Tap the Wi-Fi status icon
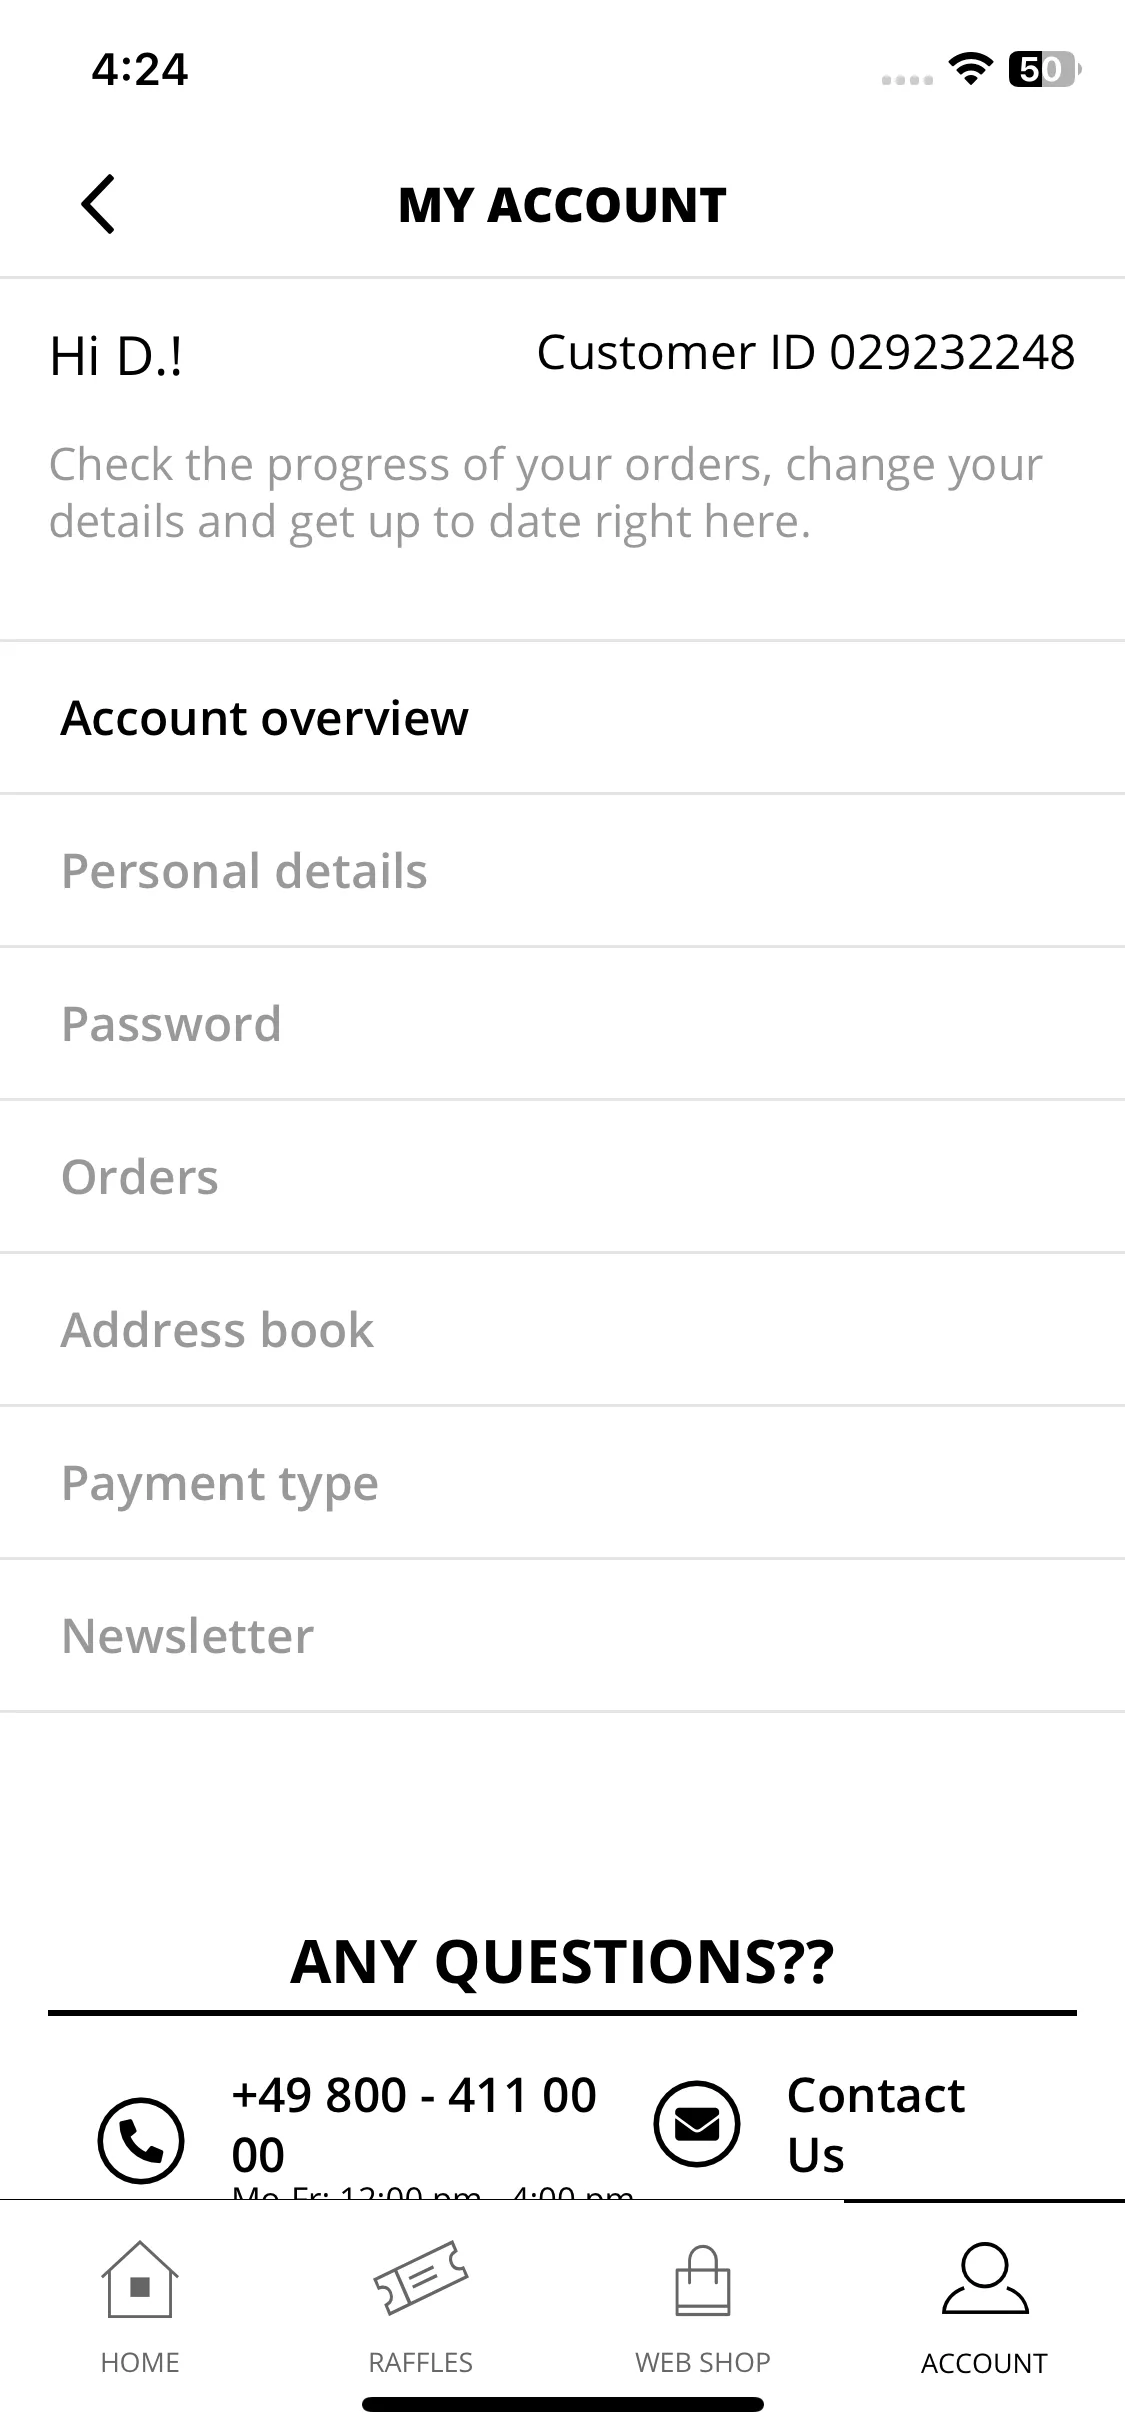This screenshot has width=1125, height=2436. [x=970, y=68]
